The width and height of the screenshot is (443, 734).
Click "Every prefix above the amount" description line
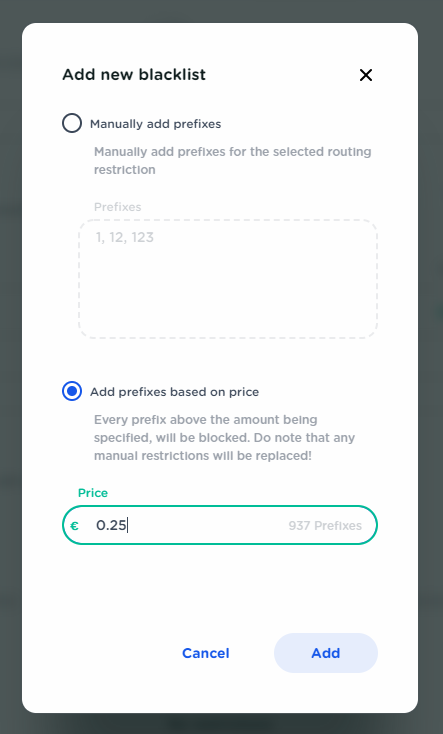[206, 419]
